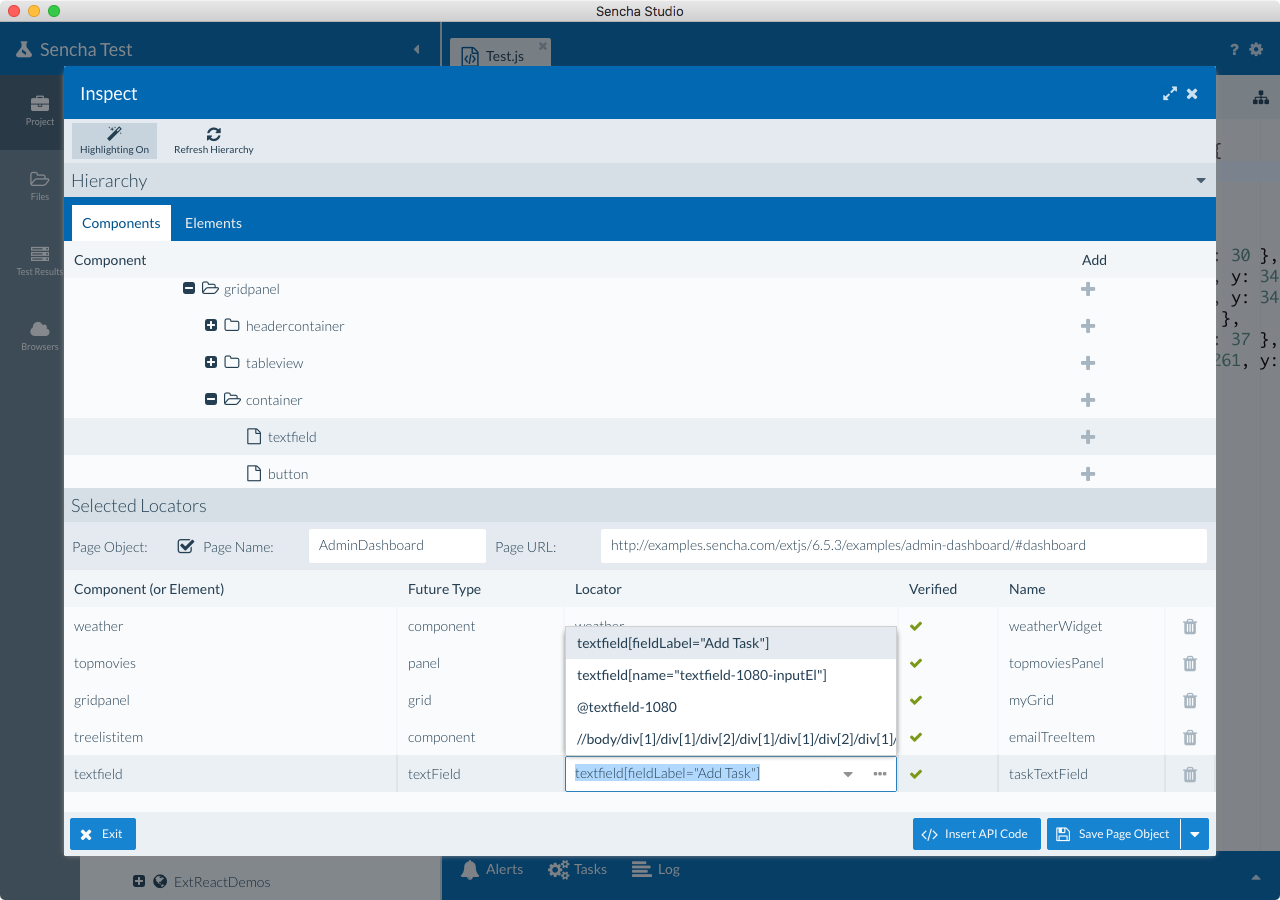Open Alerts in the bottom bar

[x=492, y=869]
